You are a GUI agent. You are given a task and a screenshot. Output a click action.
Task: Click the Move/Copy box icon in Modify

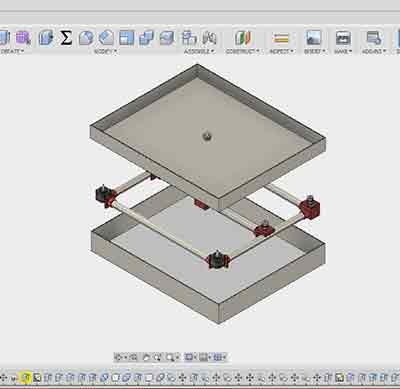[167, 38]
